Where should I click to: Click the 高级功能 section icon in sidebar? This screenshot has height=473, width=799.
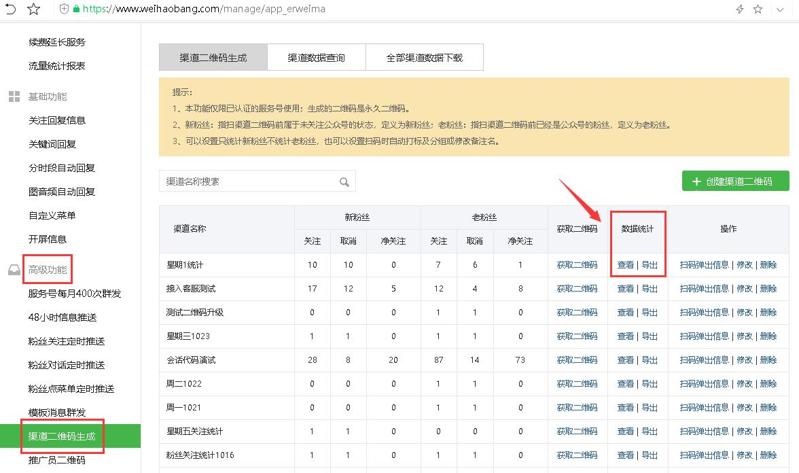click(x=14, y=269)
